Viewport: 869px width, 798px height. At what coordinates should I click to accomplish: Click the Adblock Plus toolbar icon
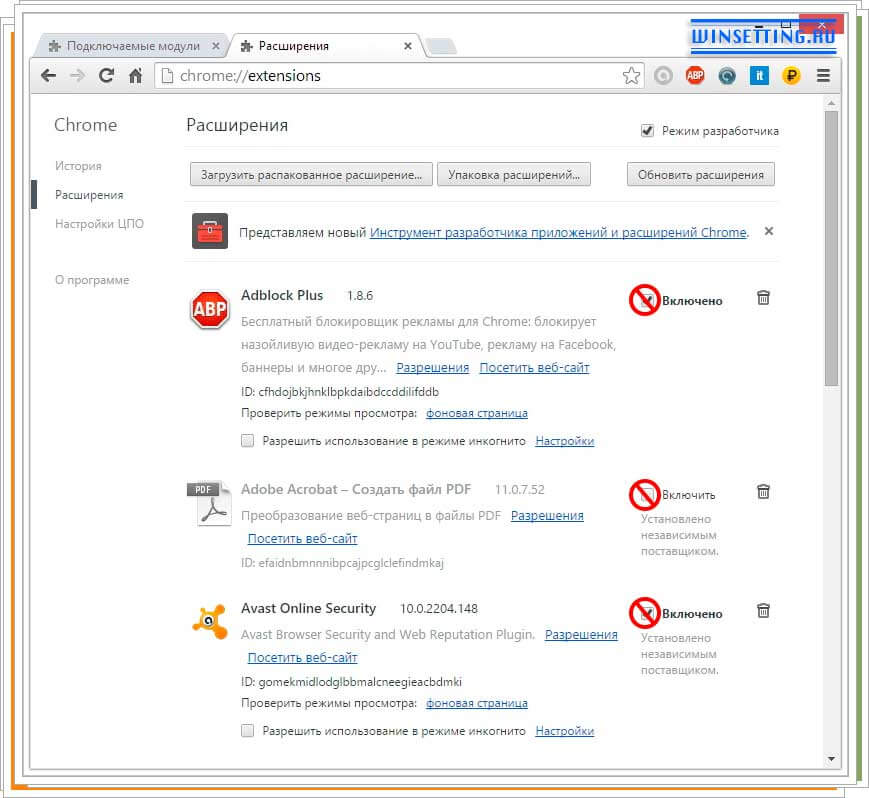tap(695, 75)
